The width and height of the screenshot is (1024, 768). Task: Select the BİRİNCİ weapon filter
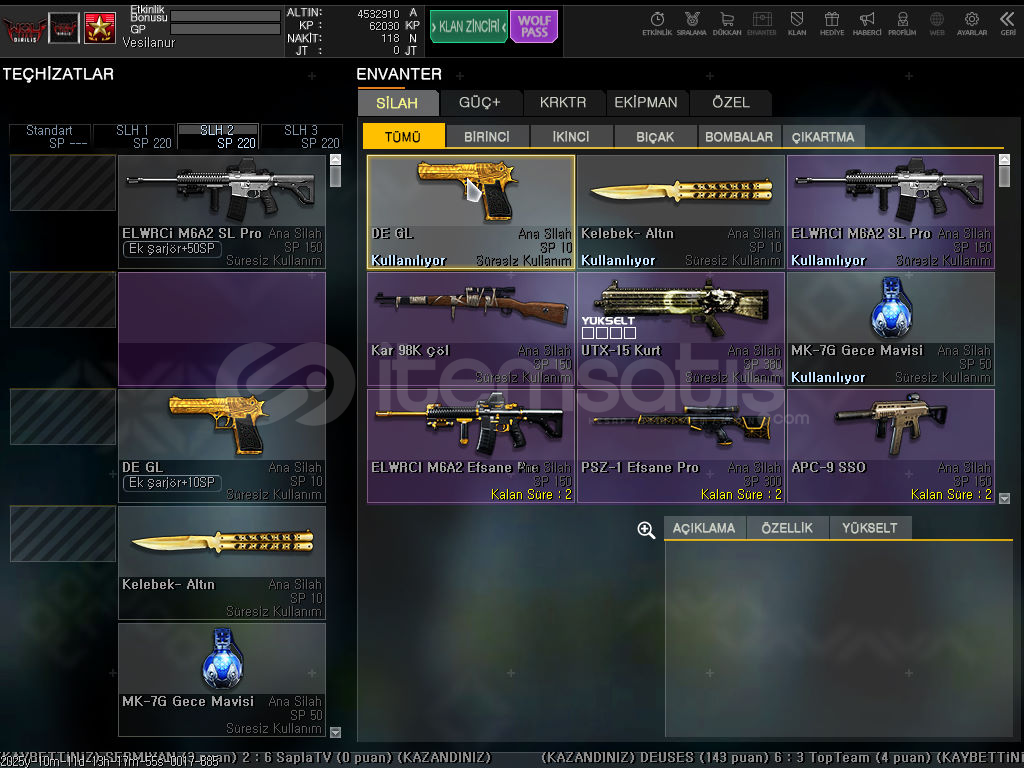pyautogui.click(x=487, y=136)
